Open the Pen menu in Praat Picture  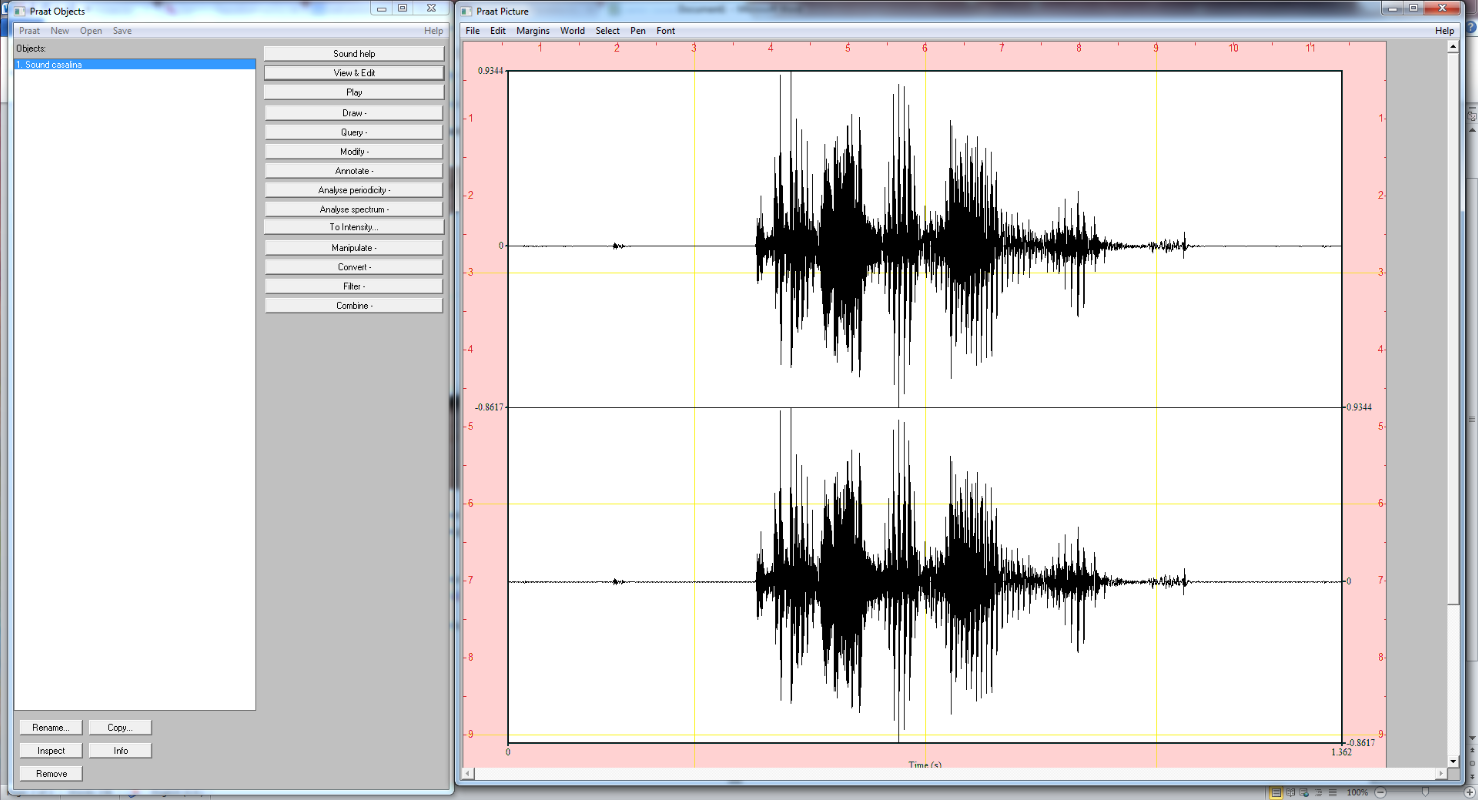click(638, 31)
